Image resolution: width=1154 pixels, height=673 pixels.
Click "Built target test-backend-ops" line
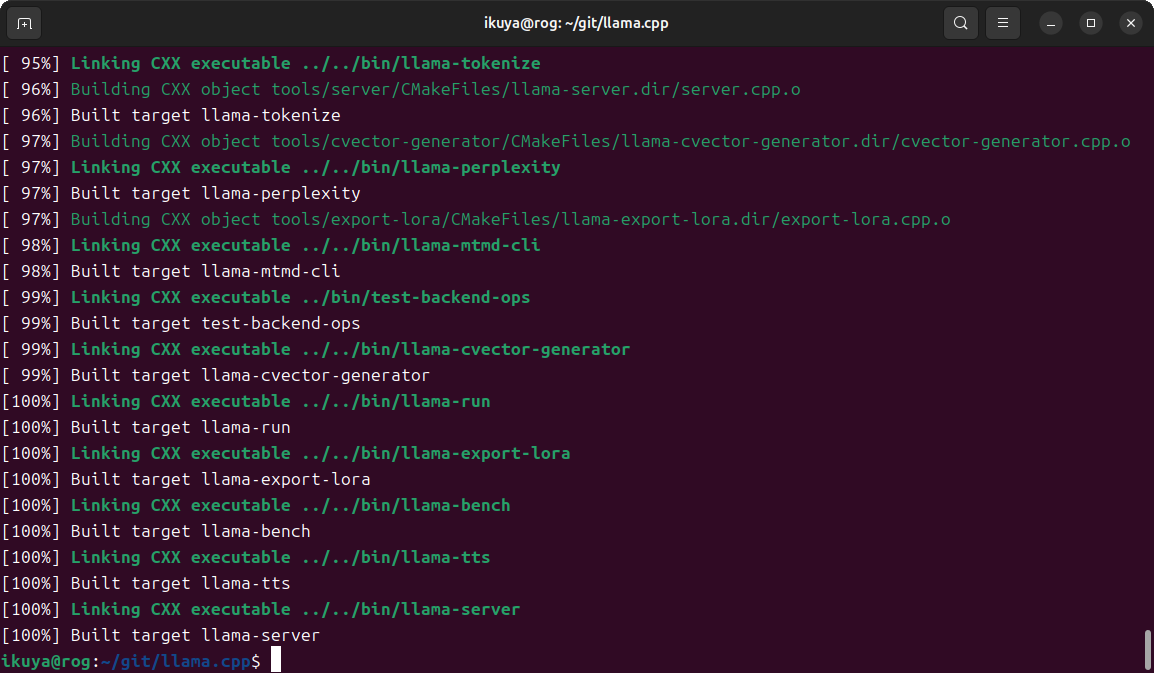216,323
